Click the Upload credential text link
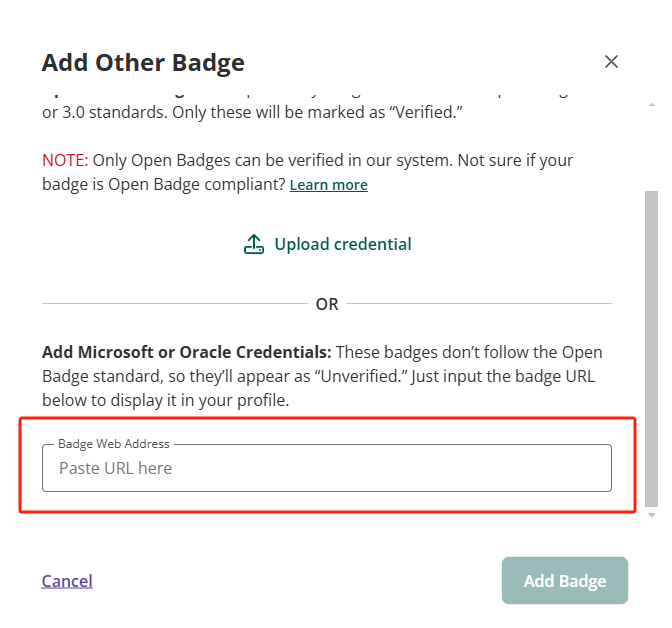The image size is (672, 628). point(342,244)
